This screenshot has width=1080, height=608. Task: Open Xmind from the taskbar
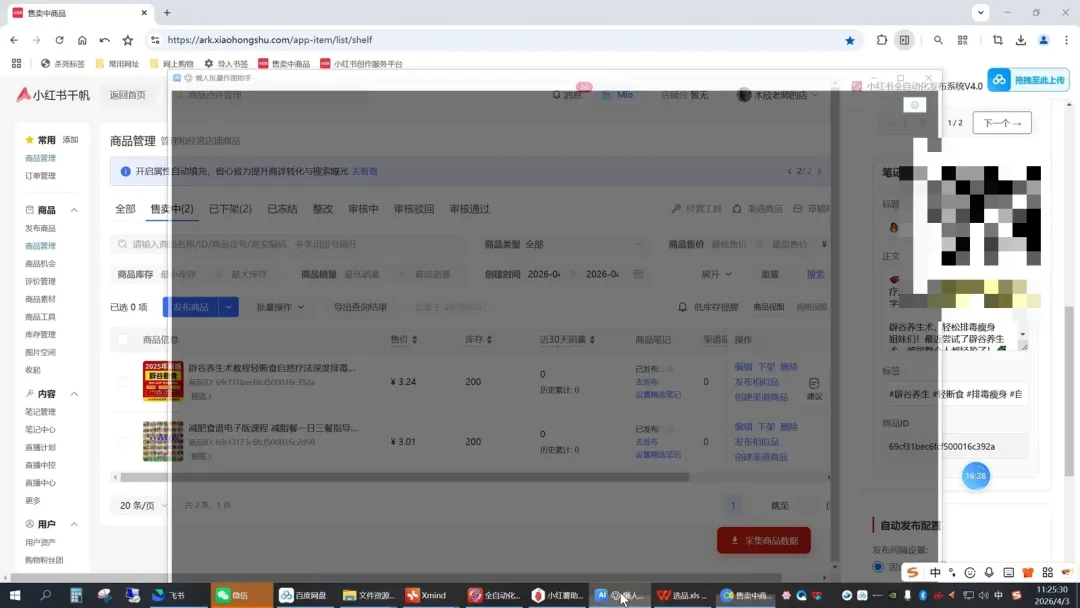click(x=426, y=595)
